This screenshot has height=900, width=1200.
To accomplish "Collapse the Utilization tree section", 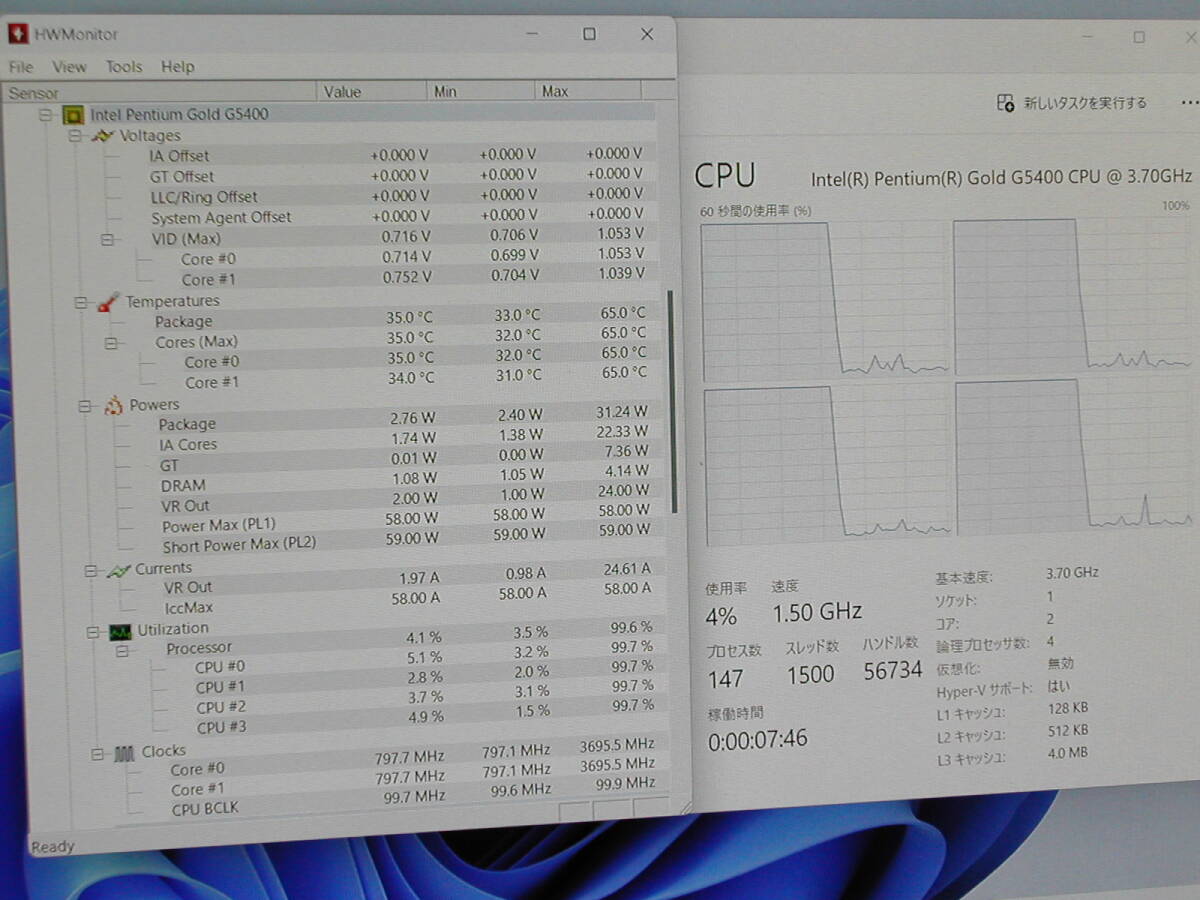I will (93, 631).
